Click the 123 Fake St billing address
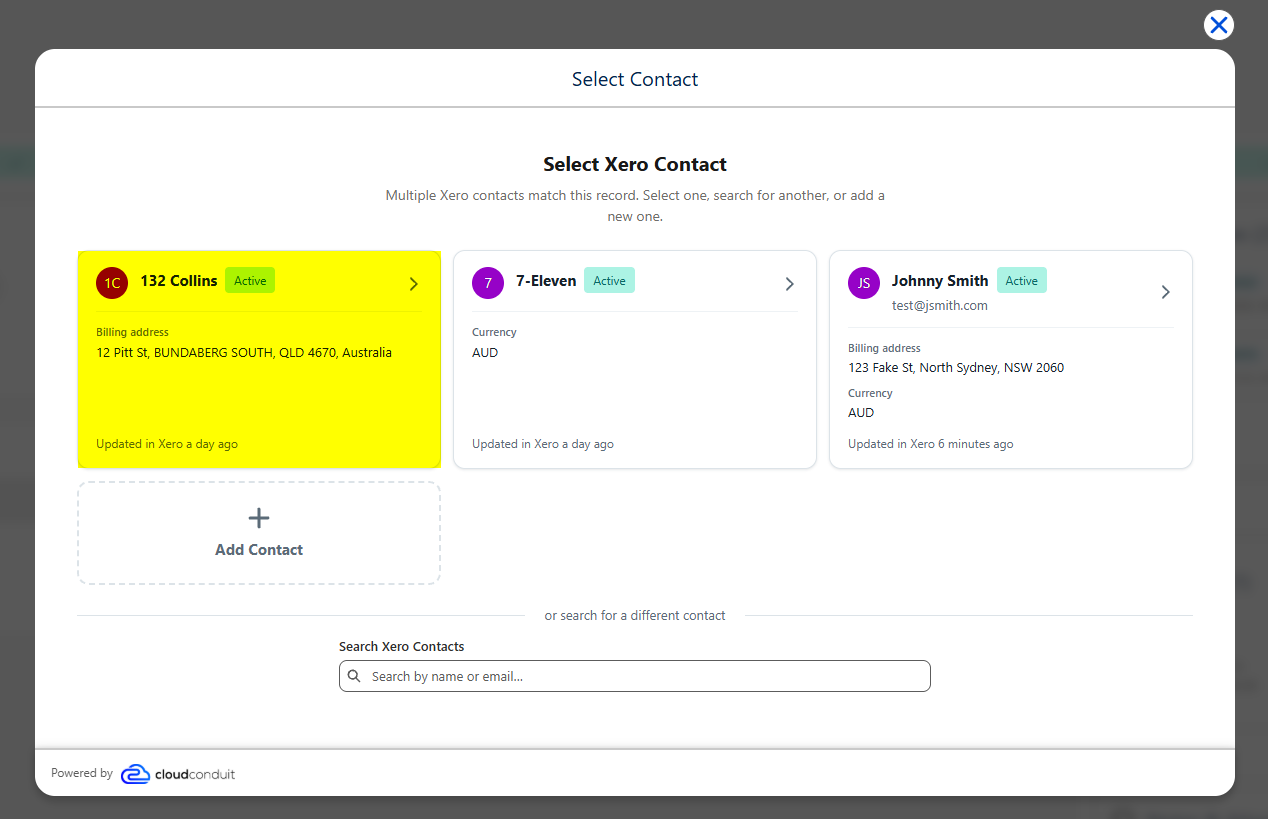 (956, 368)
